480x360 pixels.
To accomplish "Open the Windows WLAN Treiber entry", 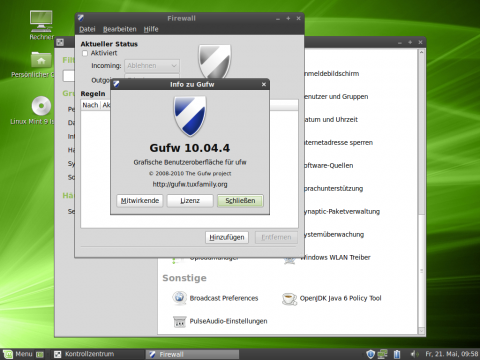I will [x=336, y=257].
